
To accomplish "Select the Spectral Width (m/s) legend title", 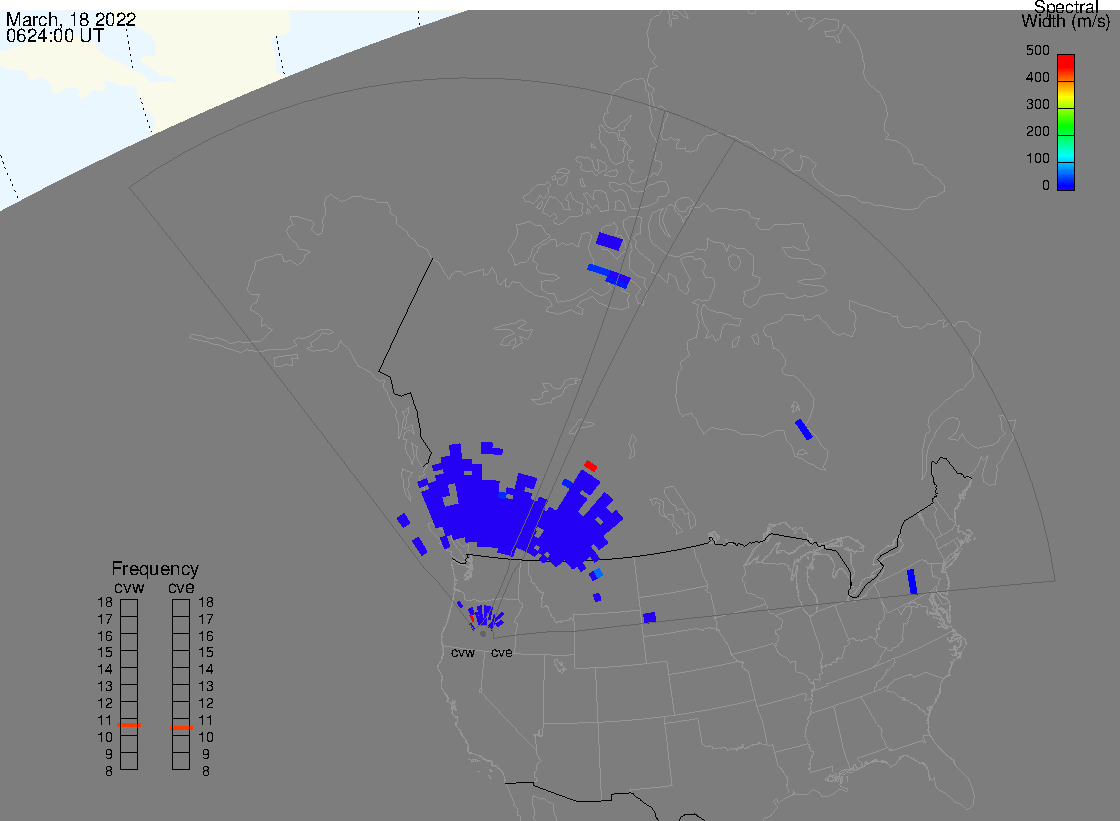I will point(1065,14).
